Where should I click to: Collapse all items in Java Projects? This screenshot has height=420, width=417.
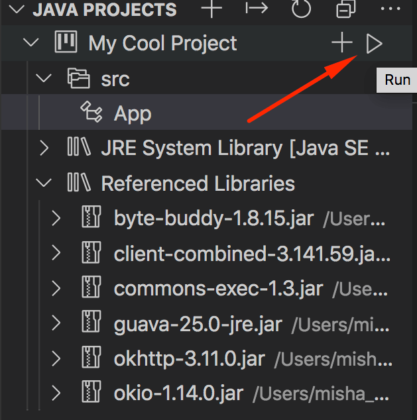coord(346,8)
